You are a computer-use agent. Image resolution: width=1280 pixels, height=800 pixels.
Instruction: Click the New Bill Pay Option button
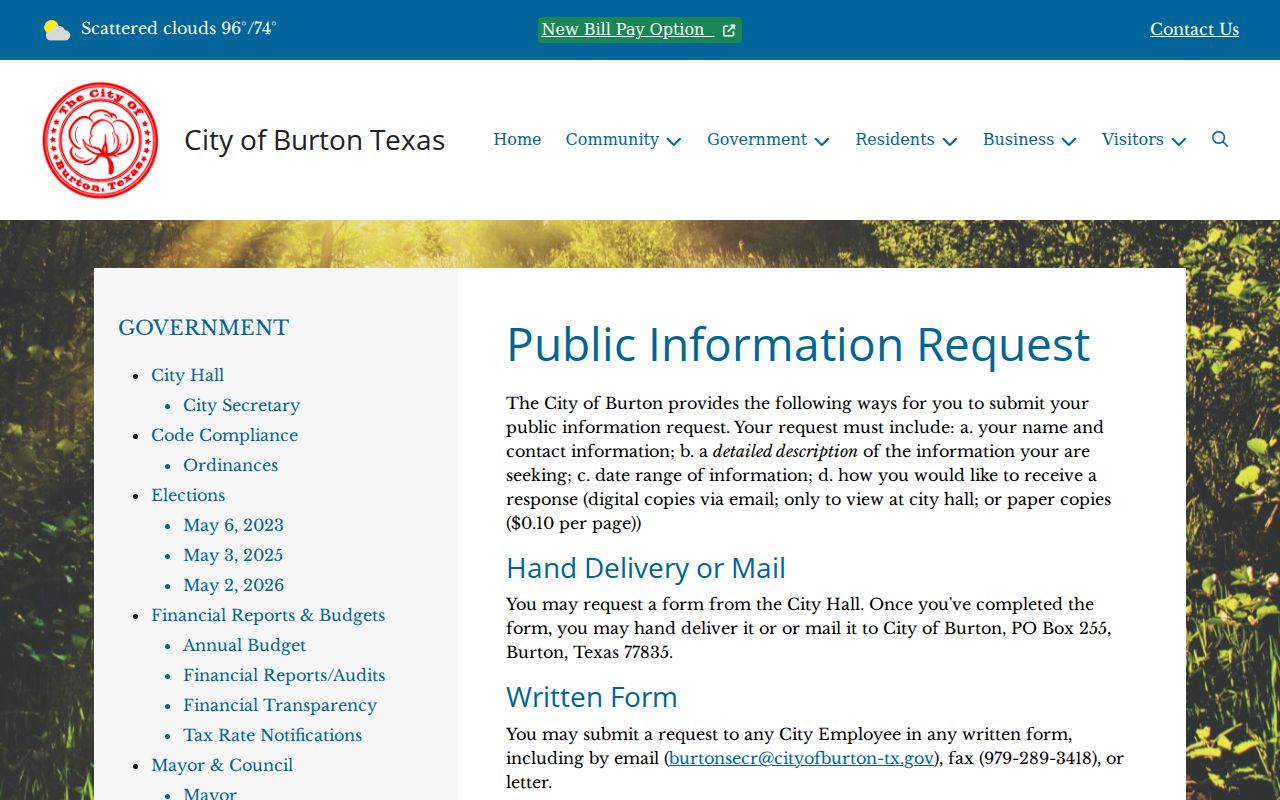tap(640, 30)
